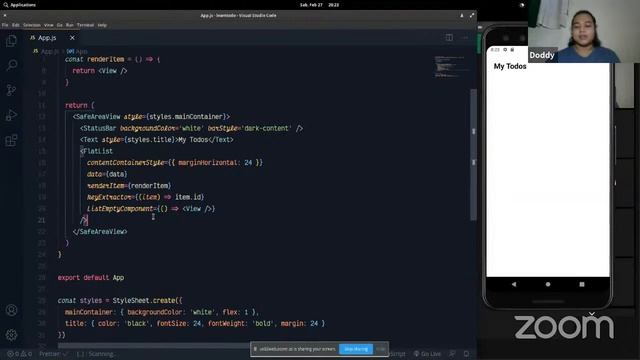Open the Selection menu
Viewport: 640px width, 360px height.
32,25
